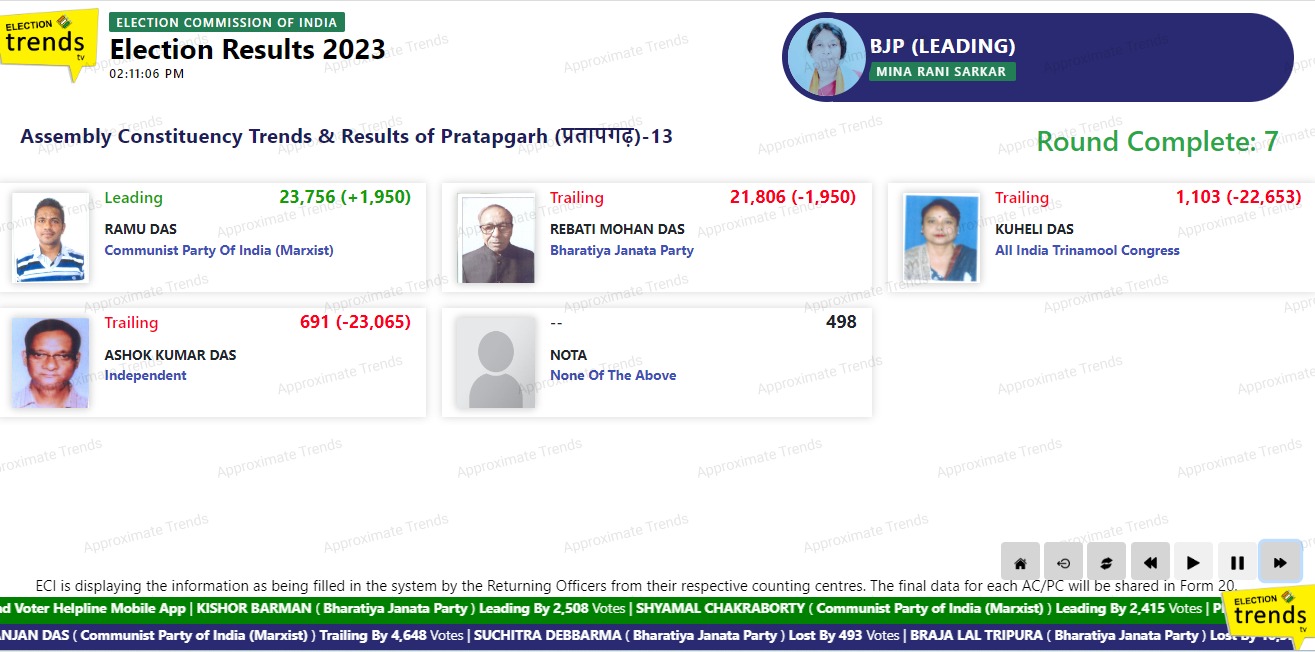Click the back/logout arrow-circle icon button
The width and height of the screenshot is (1315, 652).
[x=1063, y=562]
